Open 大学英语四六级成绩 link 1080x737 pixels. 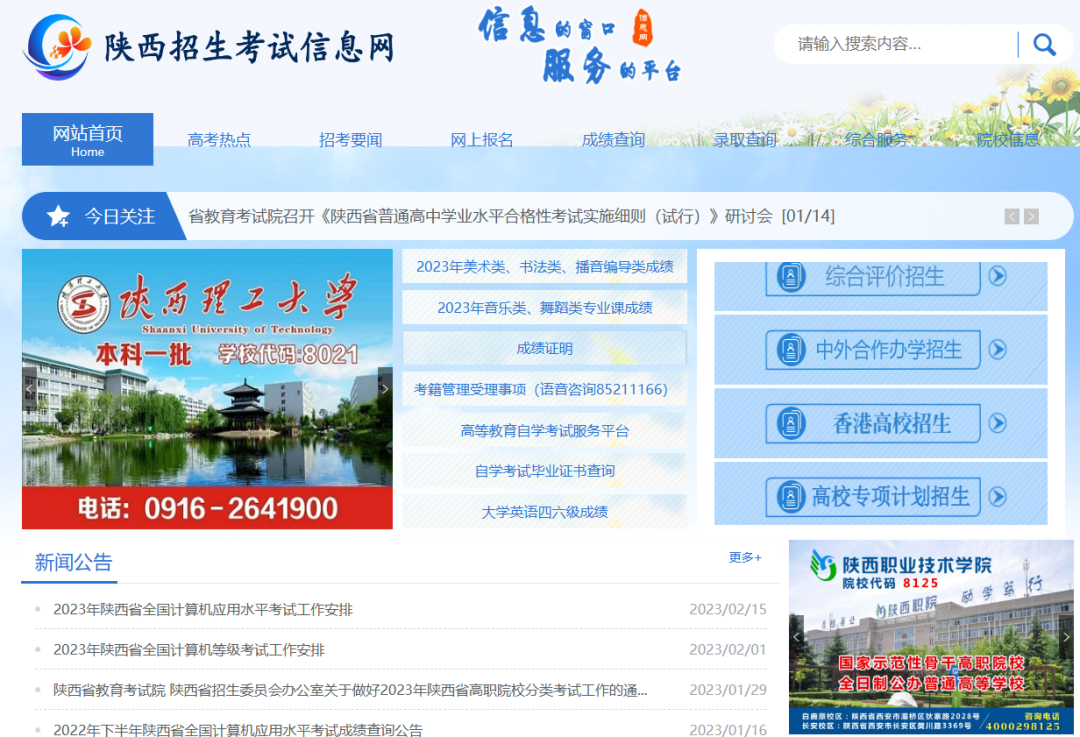click(545, 512)
